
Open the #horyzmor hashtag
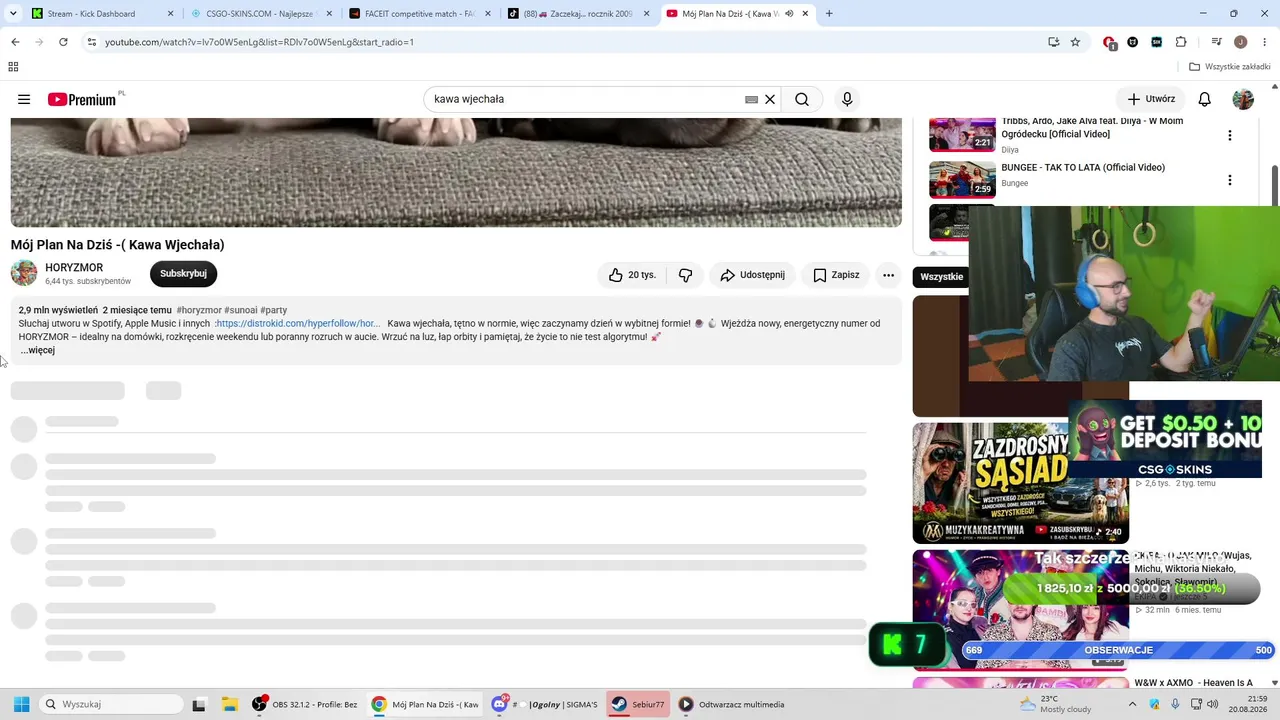tap(199, 311)
